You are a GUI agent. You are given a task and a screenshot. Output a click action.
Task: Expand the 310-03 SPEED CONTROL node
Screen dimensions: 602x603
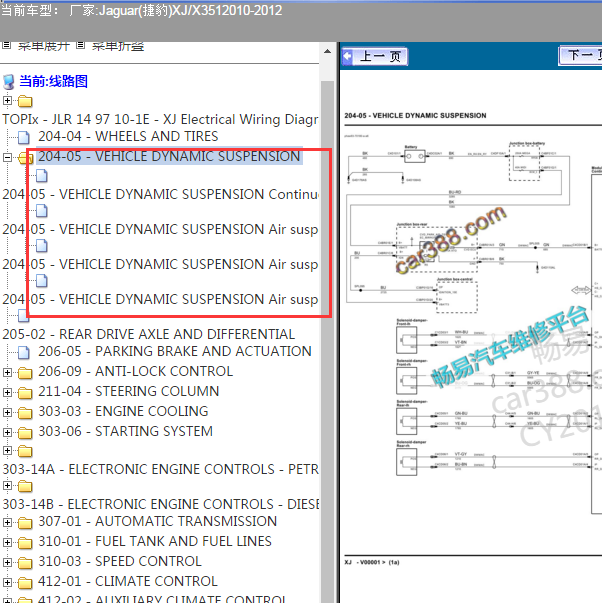click(x=7, y=562)
